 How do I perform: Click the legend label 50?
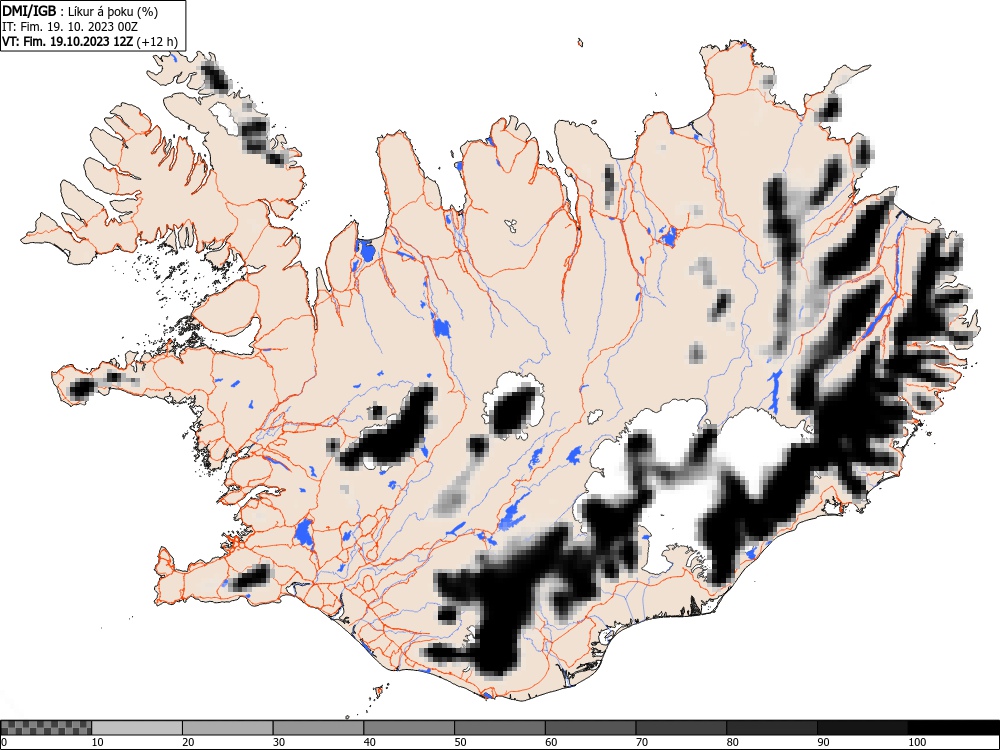(x=460, y=742)
